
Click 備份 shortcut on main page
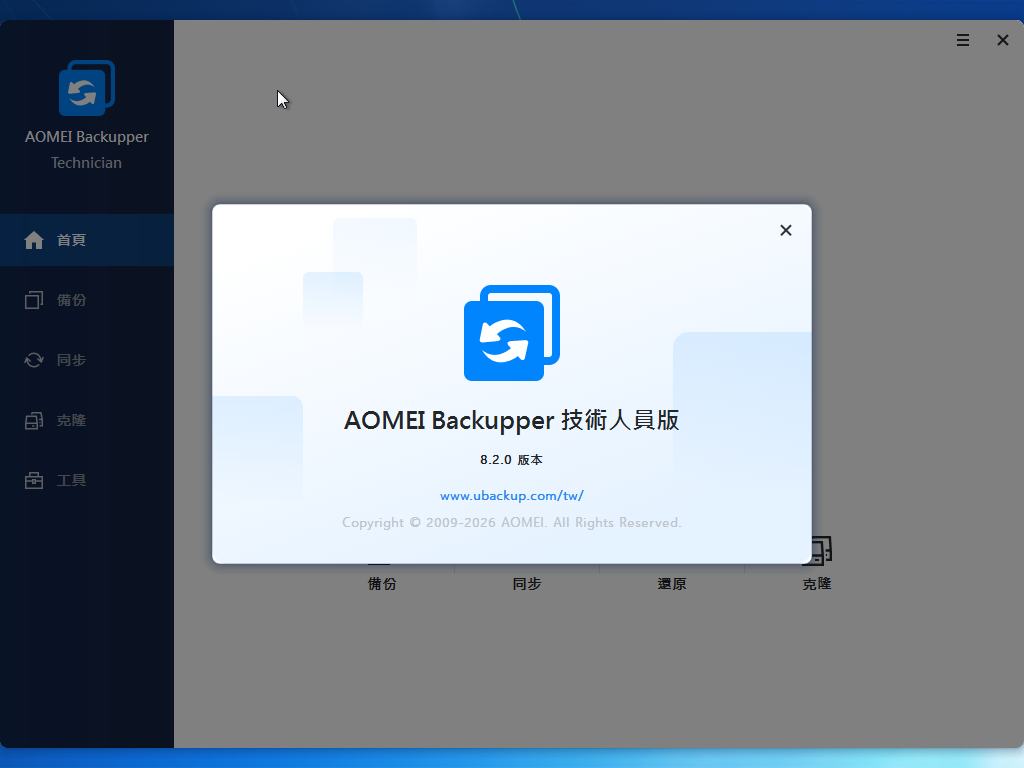point(382,584)
